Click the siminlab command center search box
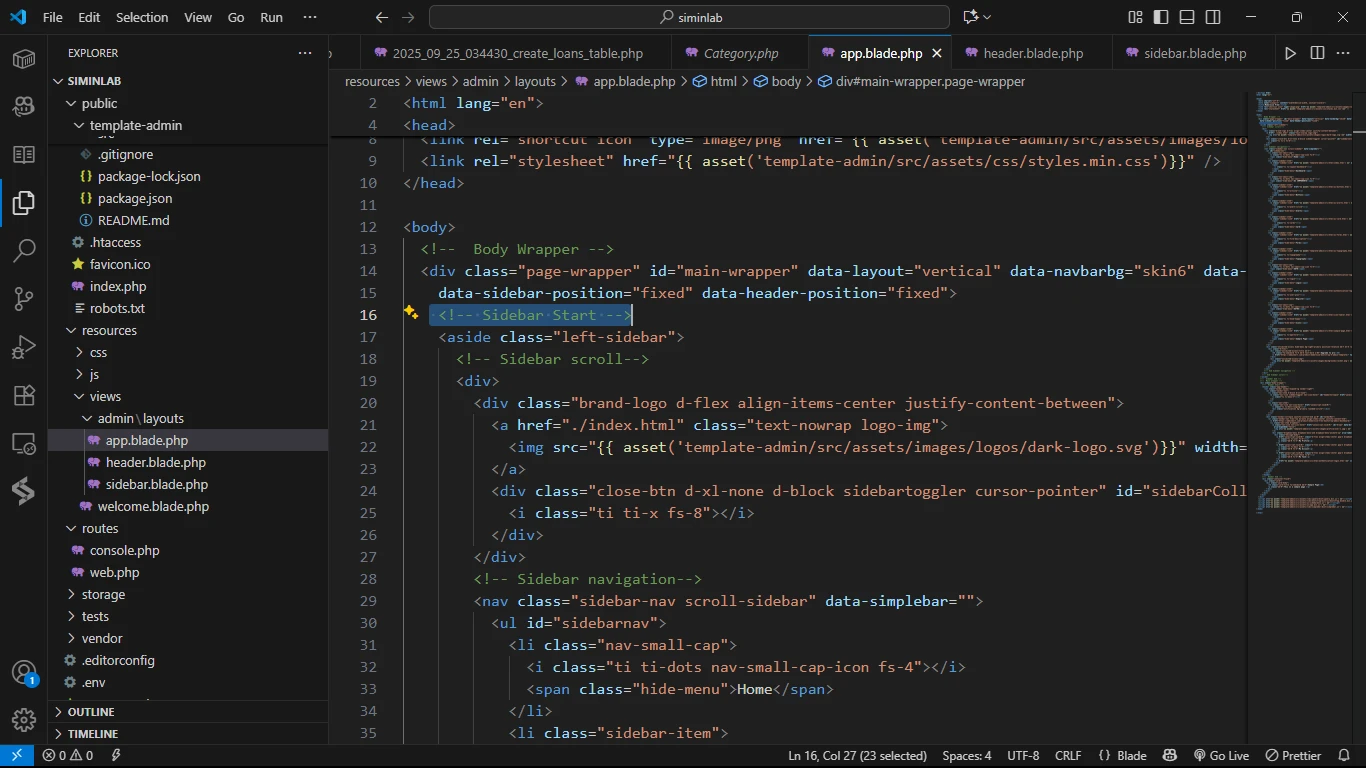Screen dimensions: 1366x768 (x=689, y=17)
